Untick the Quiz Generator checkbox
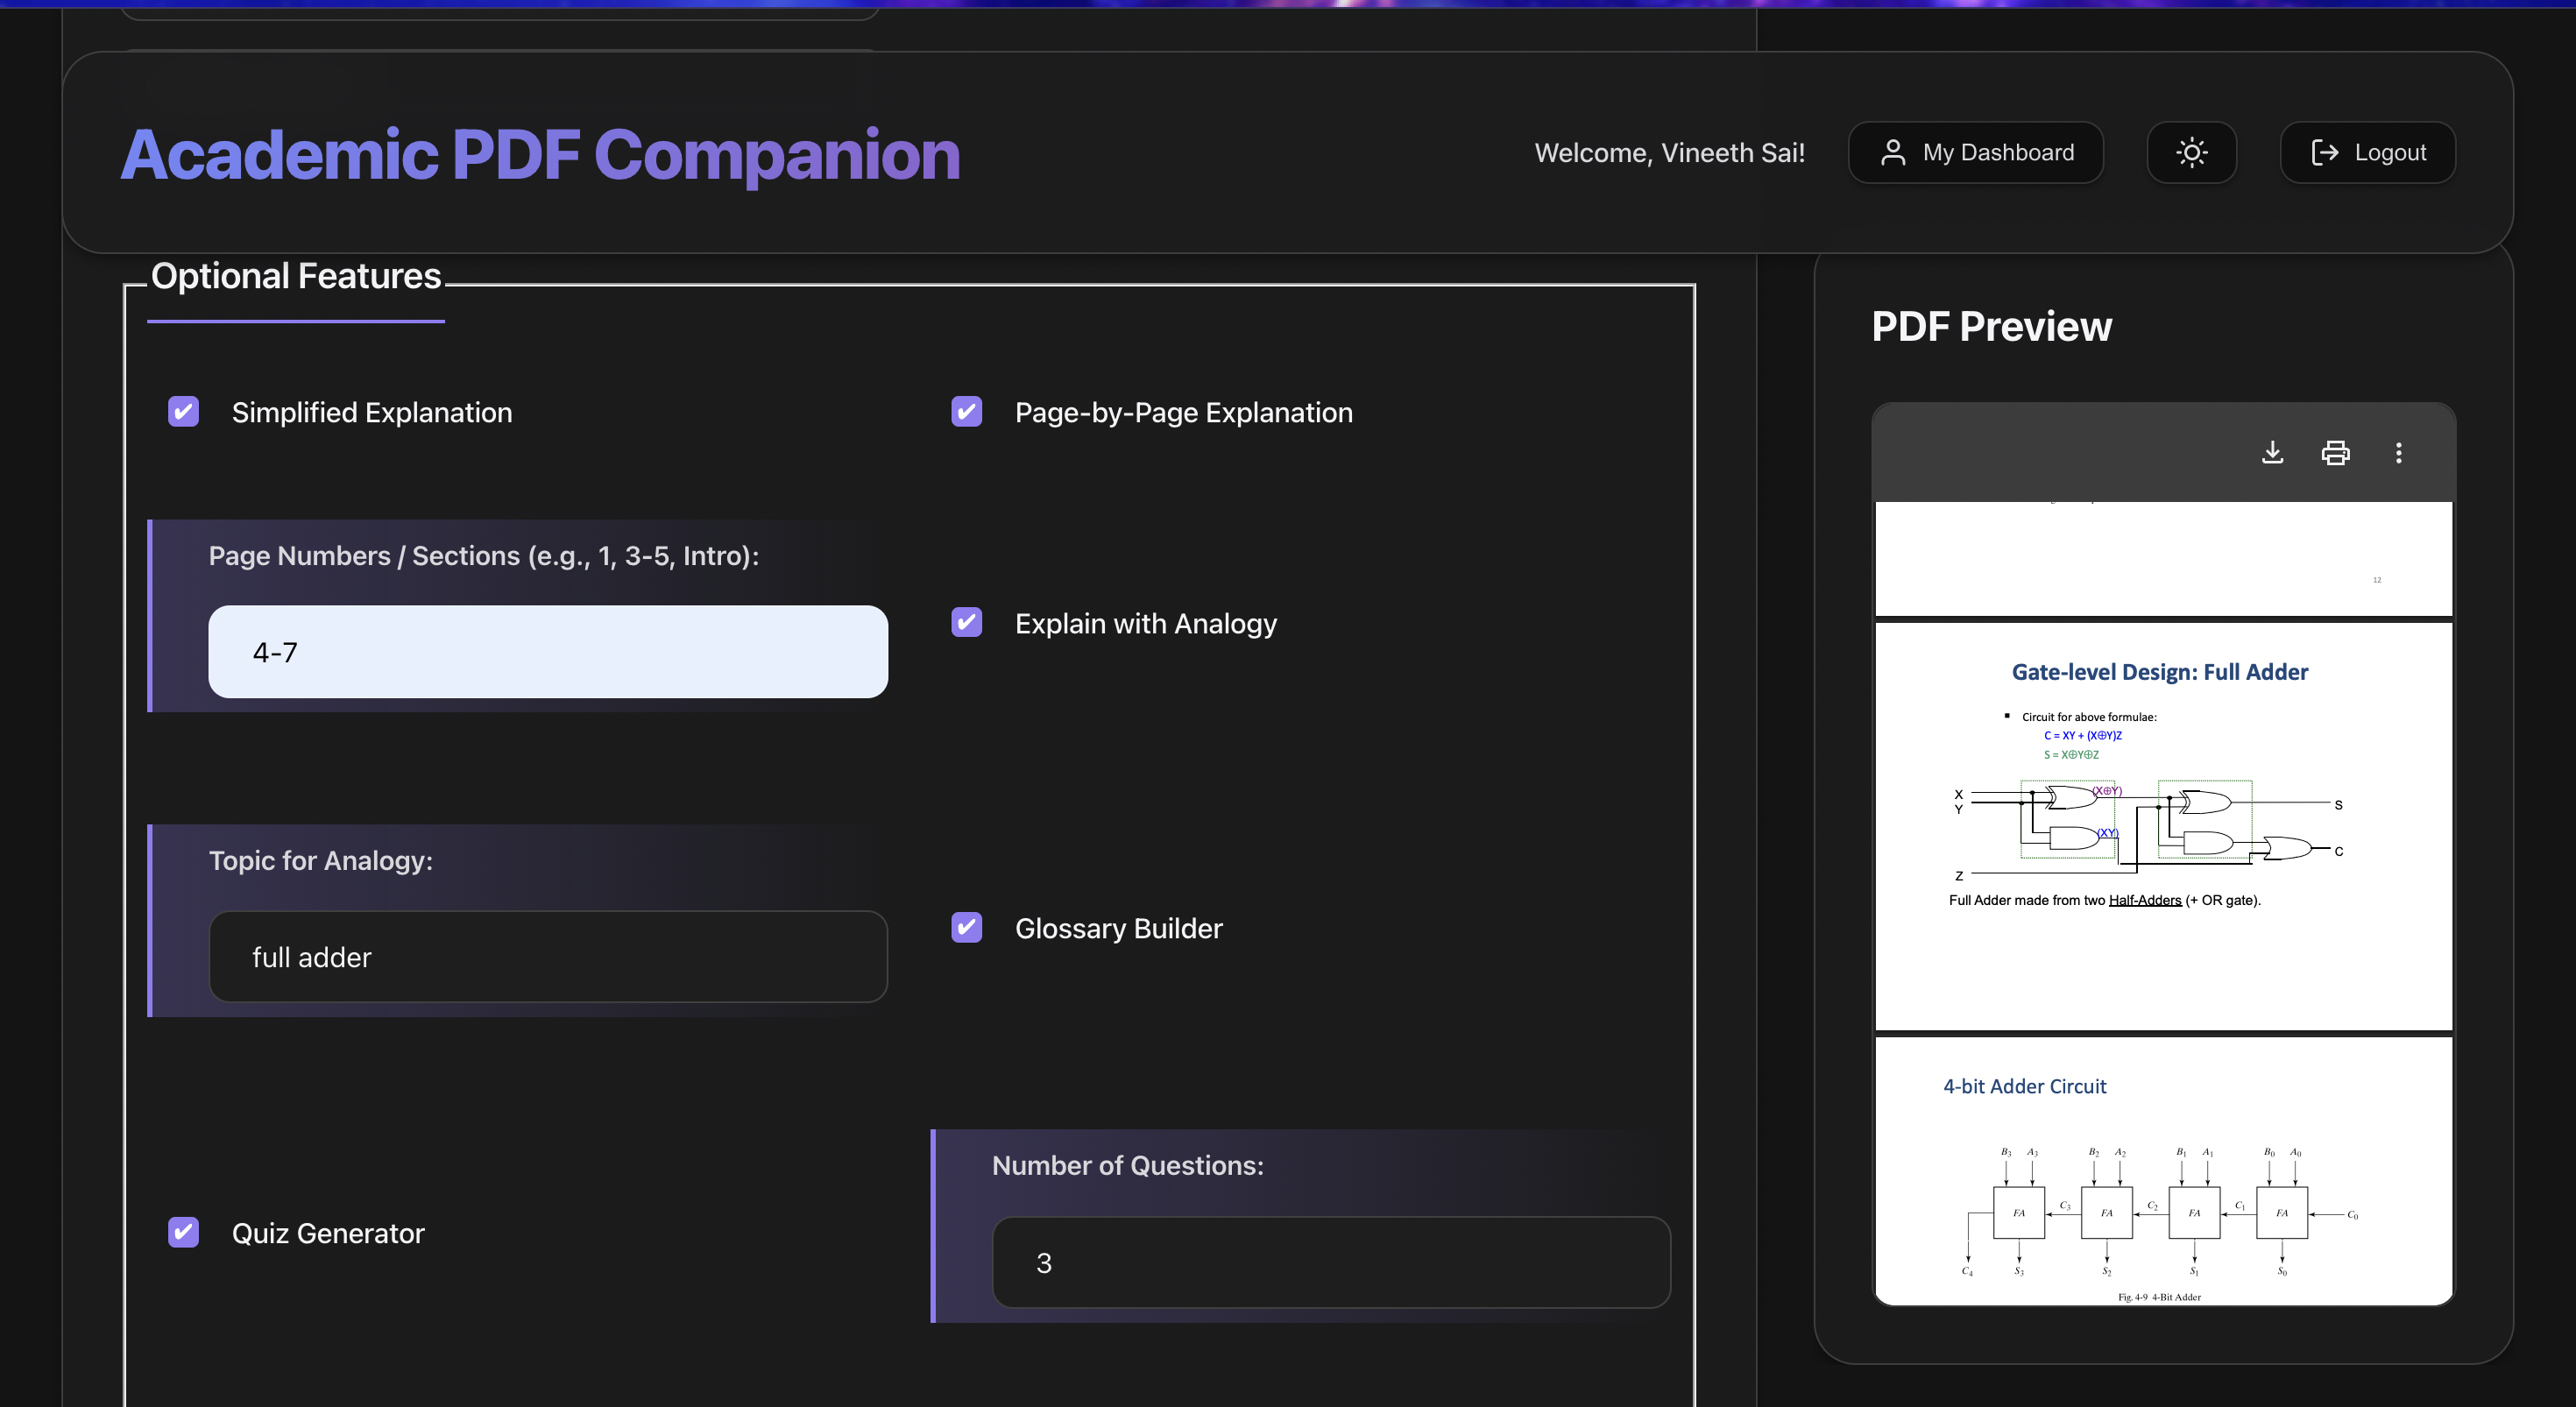Image resolution: width=2576 pixels, height=1407 pixels. tap(183, 1233)
